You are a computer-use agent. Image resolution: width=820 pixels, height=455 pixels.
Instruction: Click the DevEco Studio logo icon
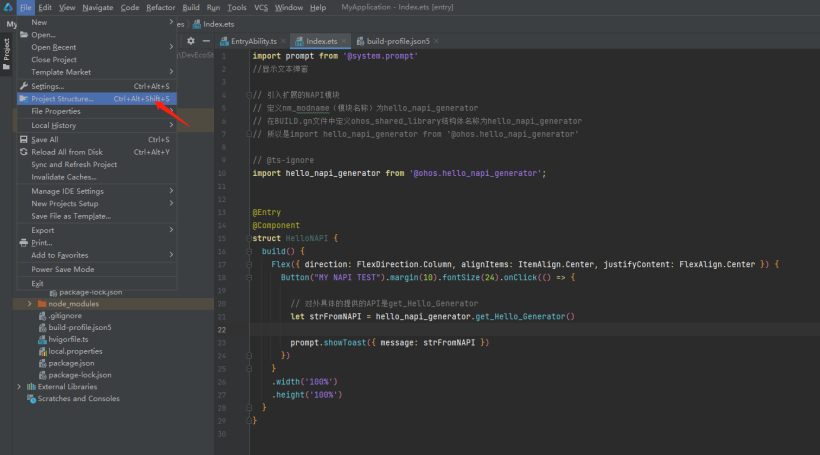point(7,7)
